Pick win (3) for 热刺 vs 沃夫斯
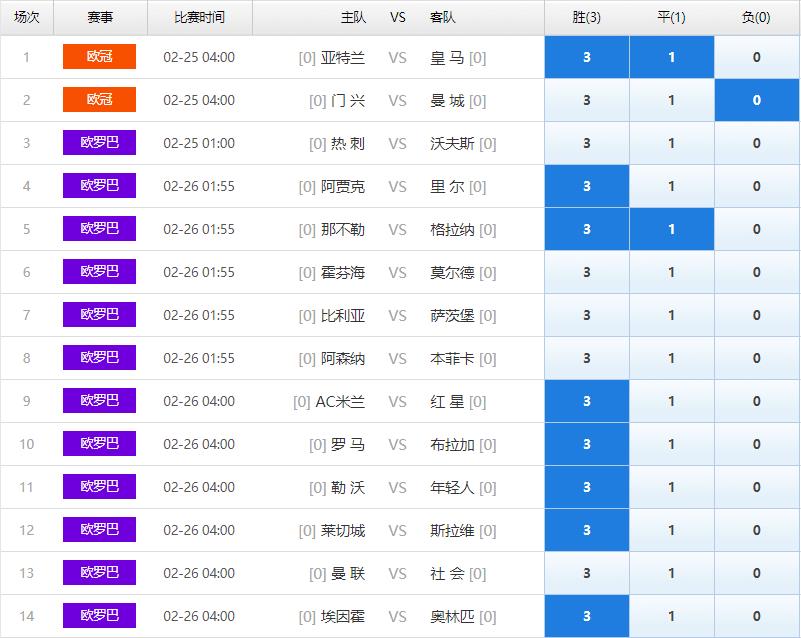This screenshot has width=801, height=638. (x=587, y=143)
